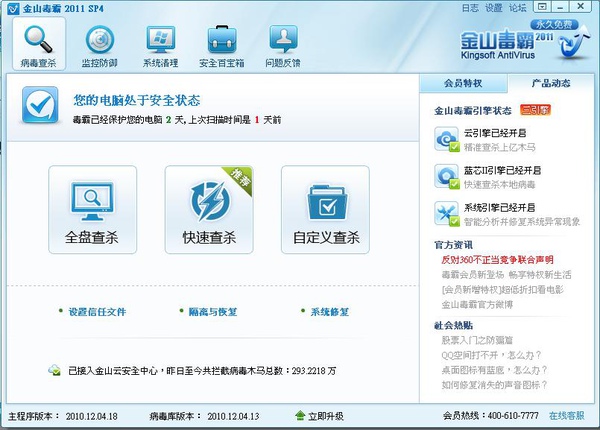
Task: Click the blue checkmark security status icon
Action: coord(40,105)
